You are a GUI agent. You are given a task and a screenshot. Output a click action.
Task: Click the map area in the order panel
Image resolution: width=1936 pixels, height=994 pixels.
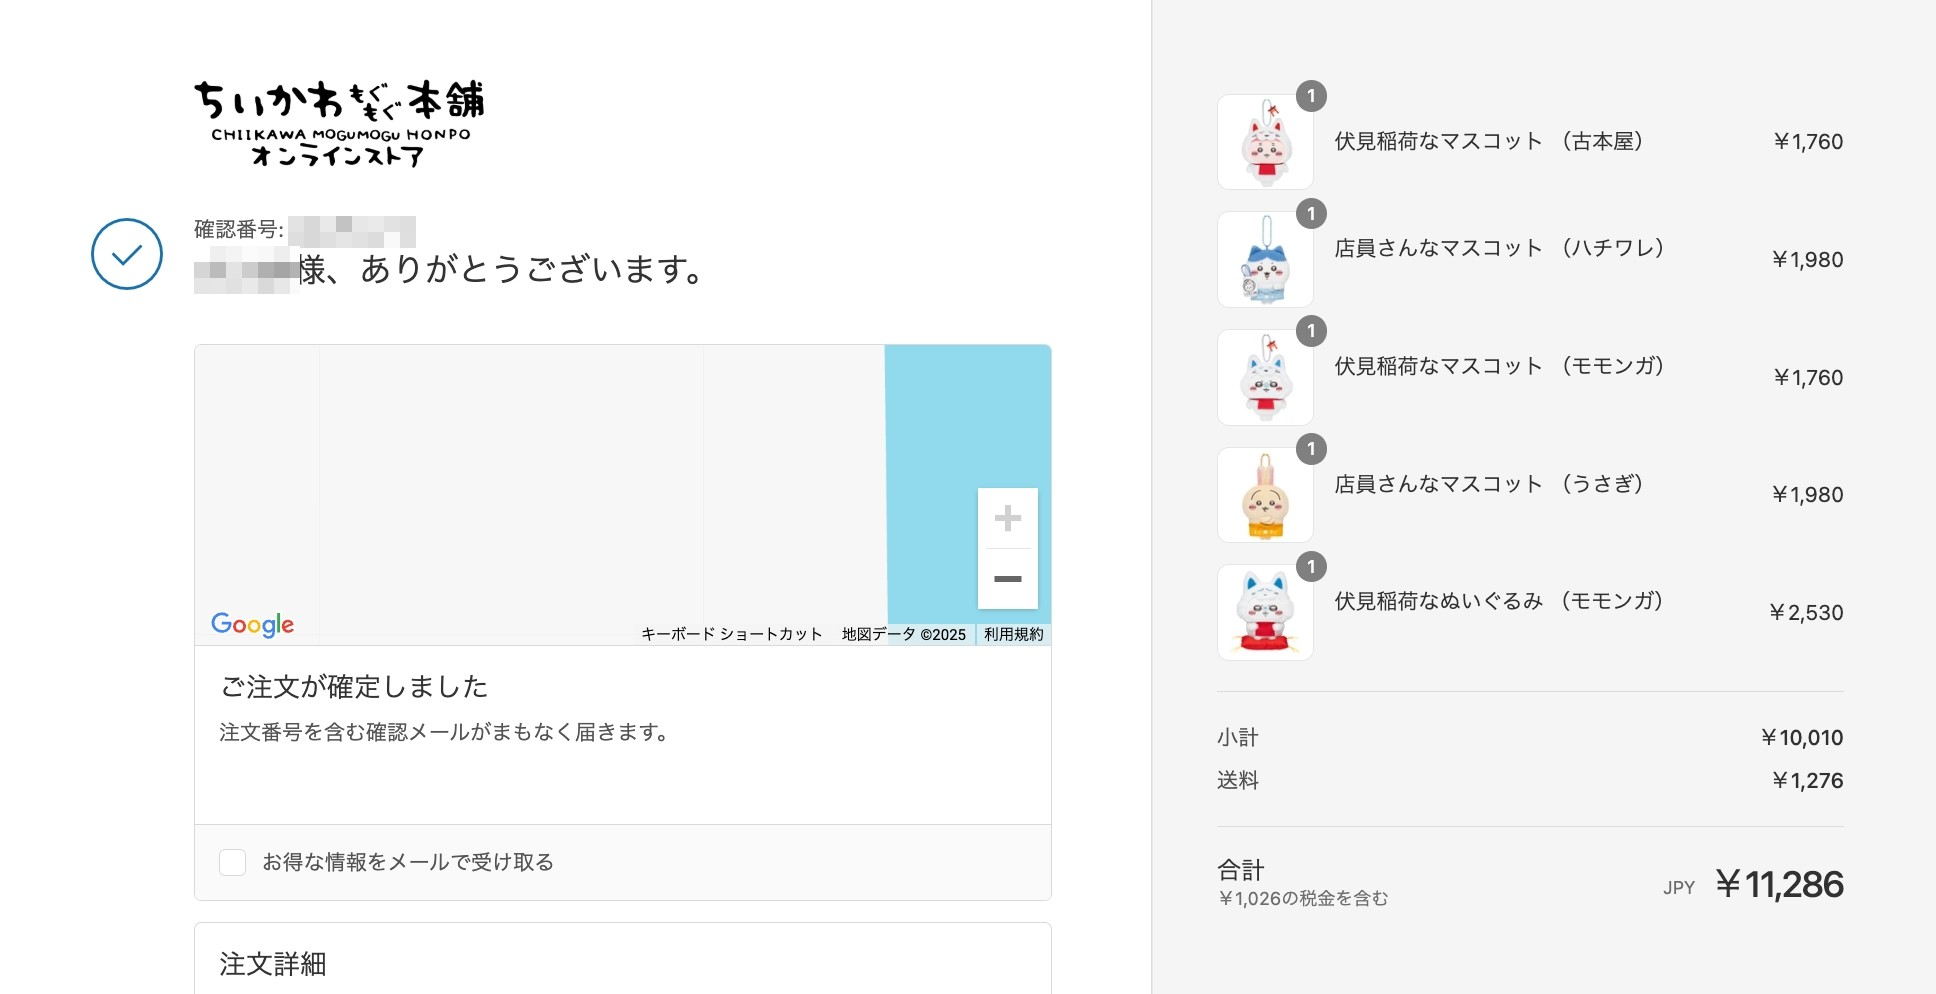(x=622, y=495)
